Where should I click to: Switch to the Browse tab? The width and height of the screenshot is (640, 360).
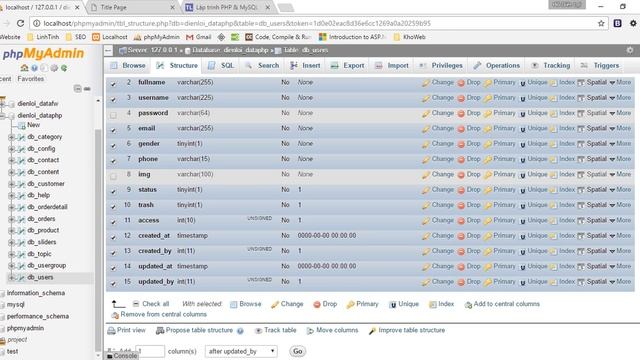[x=128, y=66]
